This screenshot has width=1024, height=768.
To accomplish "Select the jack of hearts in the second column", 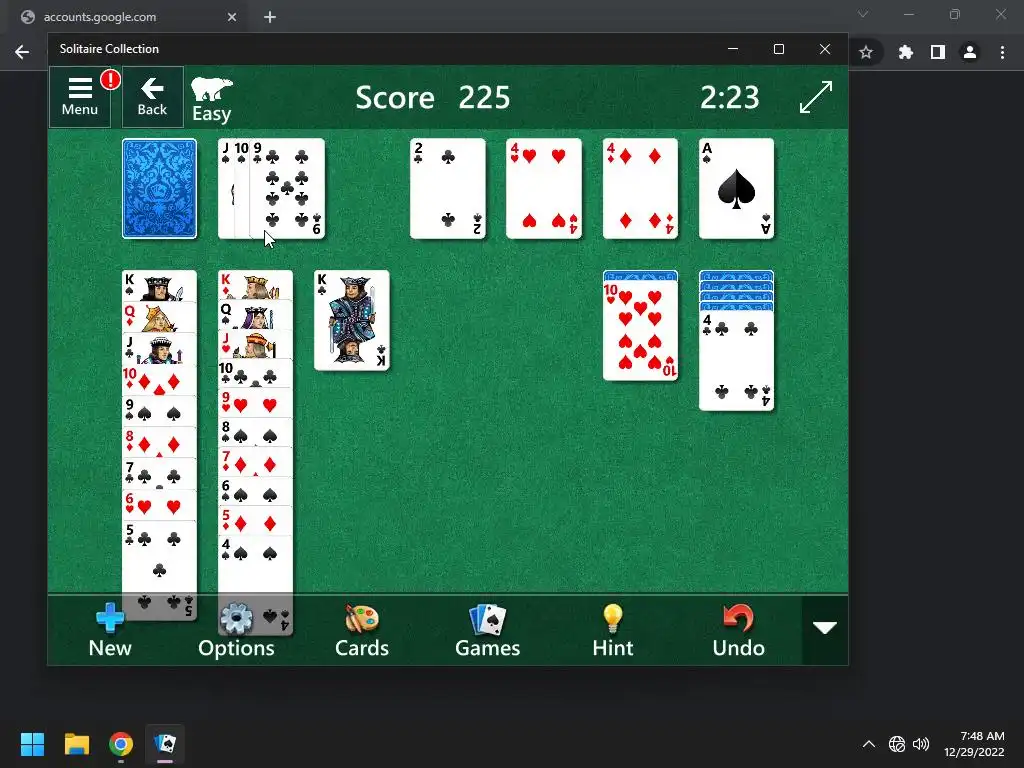I will [255, 344].
